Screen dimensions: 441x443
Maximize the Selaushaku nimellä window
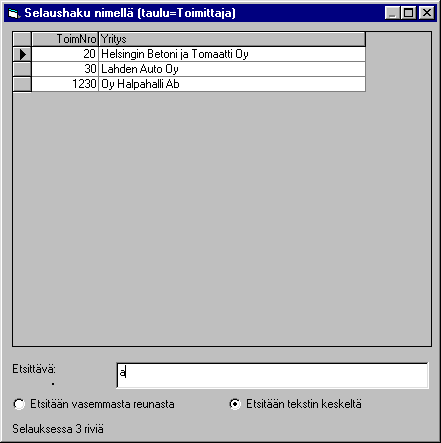coord(409,13)
